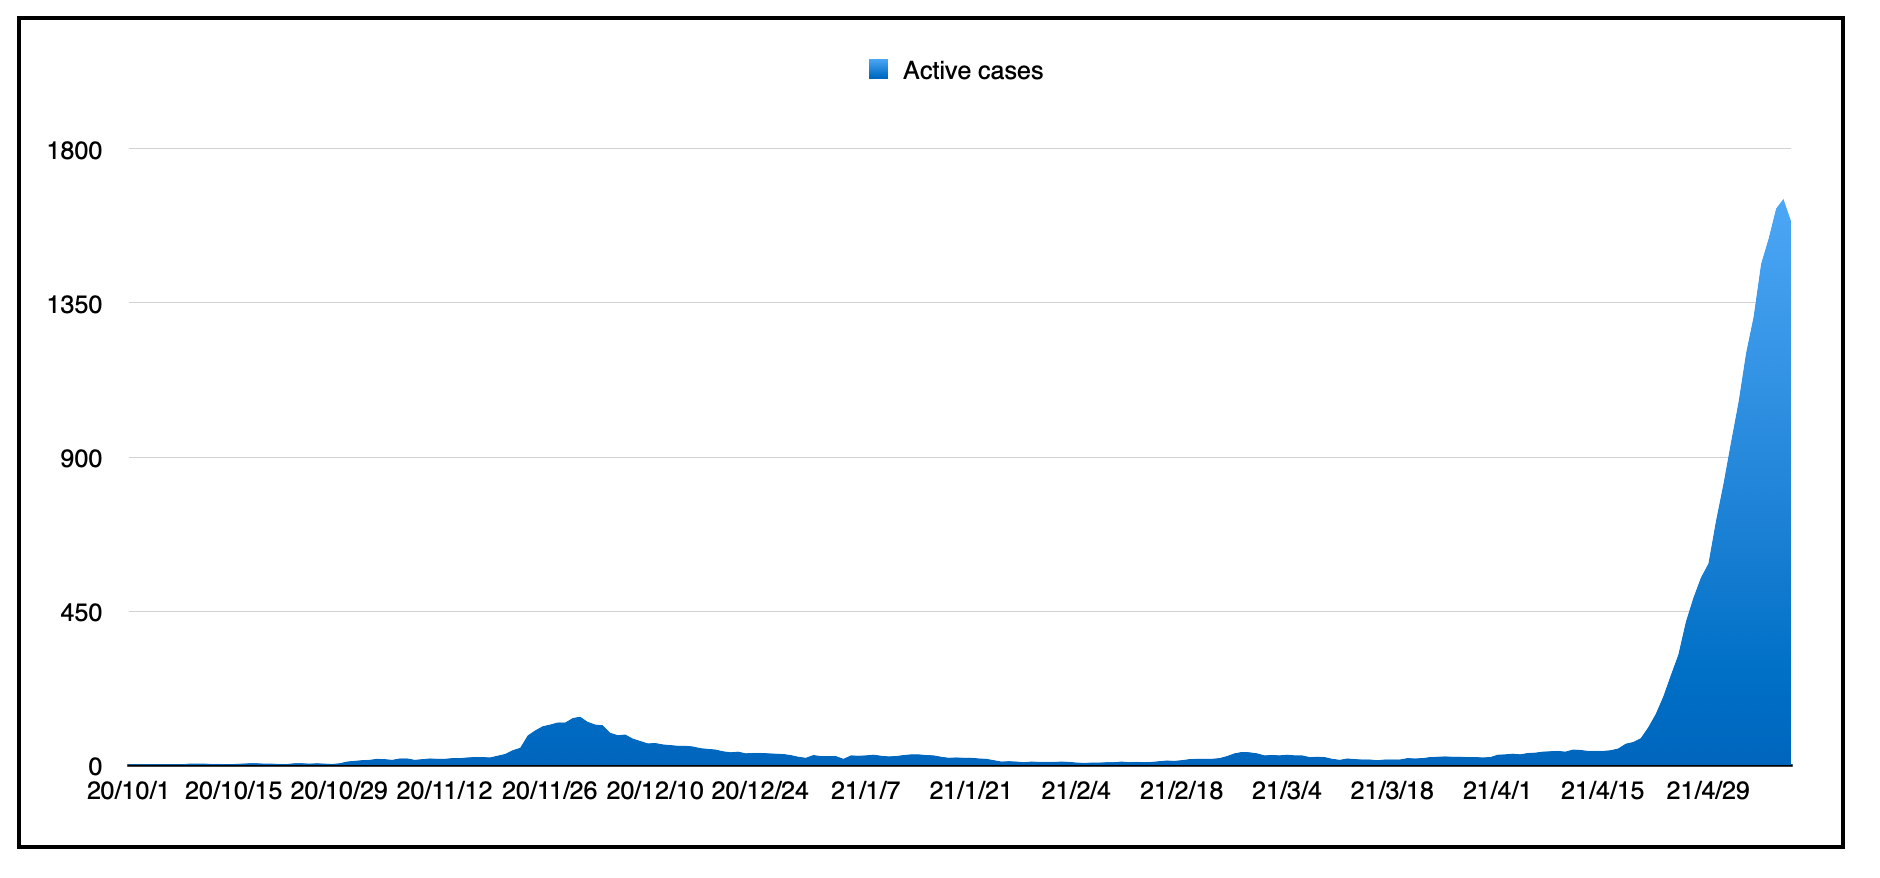Select the 900 y-axis label
Viewport: 1880px width, 878px height.
click(81, 458)
